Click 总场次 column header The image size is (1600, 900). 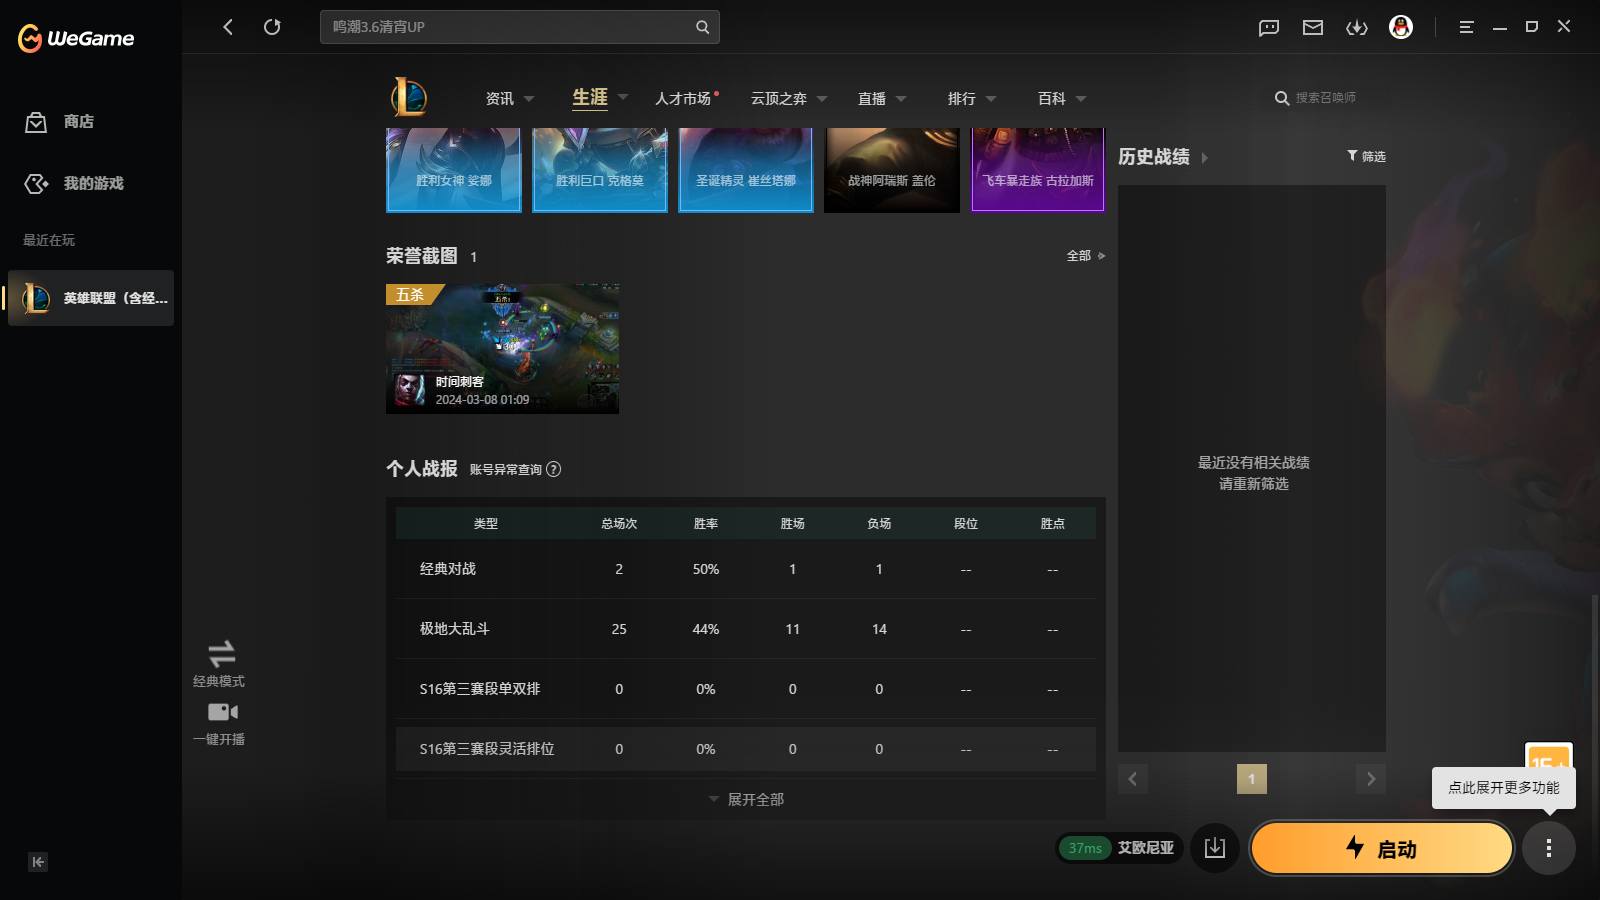[619, 524]
